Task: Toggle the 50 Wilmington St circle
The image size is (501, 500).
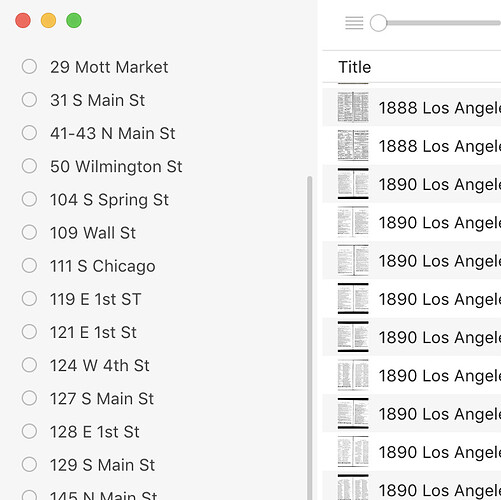Action: pos(29,166)
